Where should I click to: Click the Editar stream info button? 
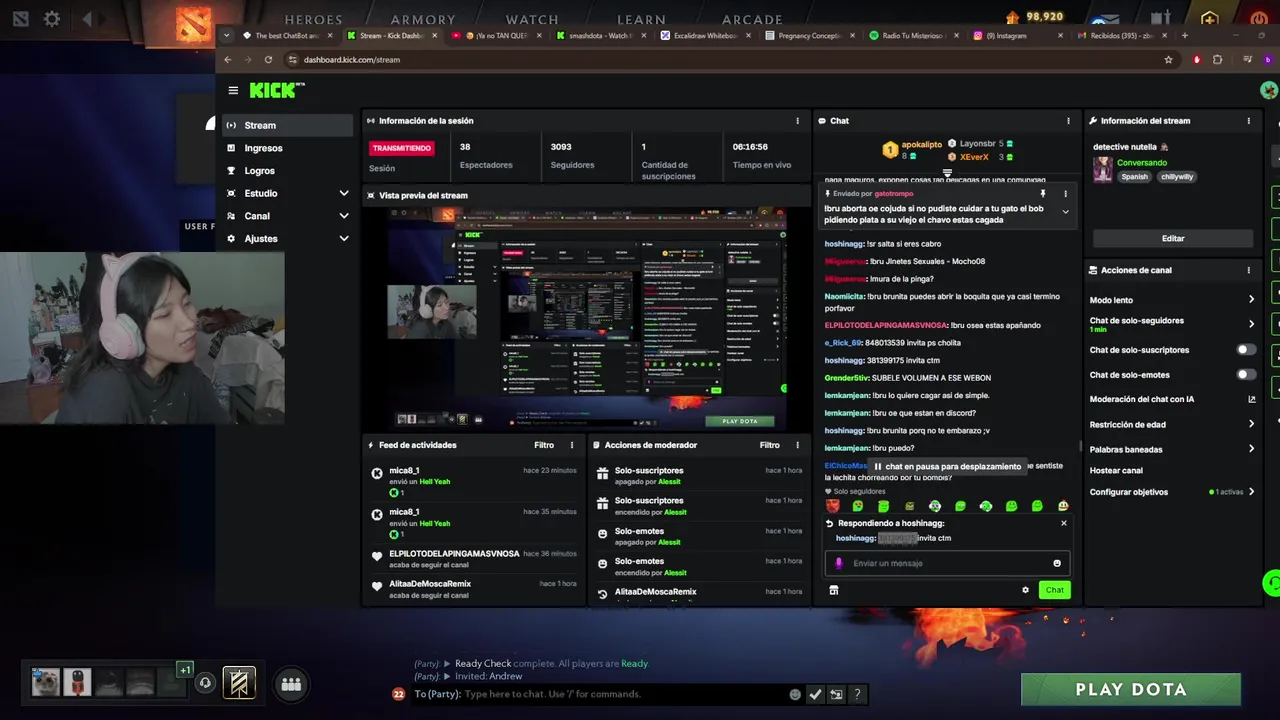pyautogui.click(x=1173, y=239)
